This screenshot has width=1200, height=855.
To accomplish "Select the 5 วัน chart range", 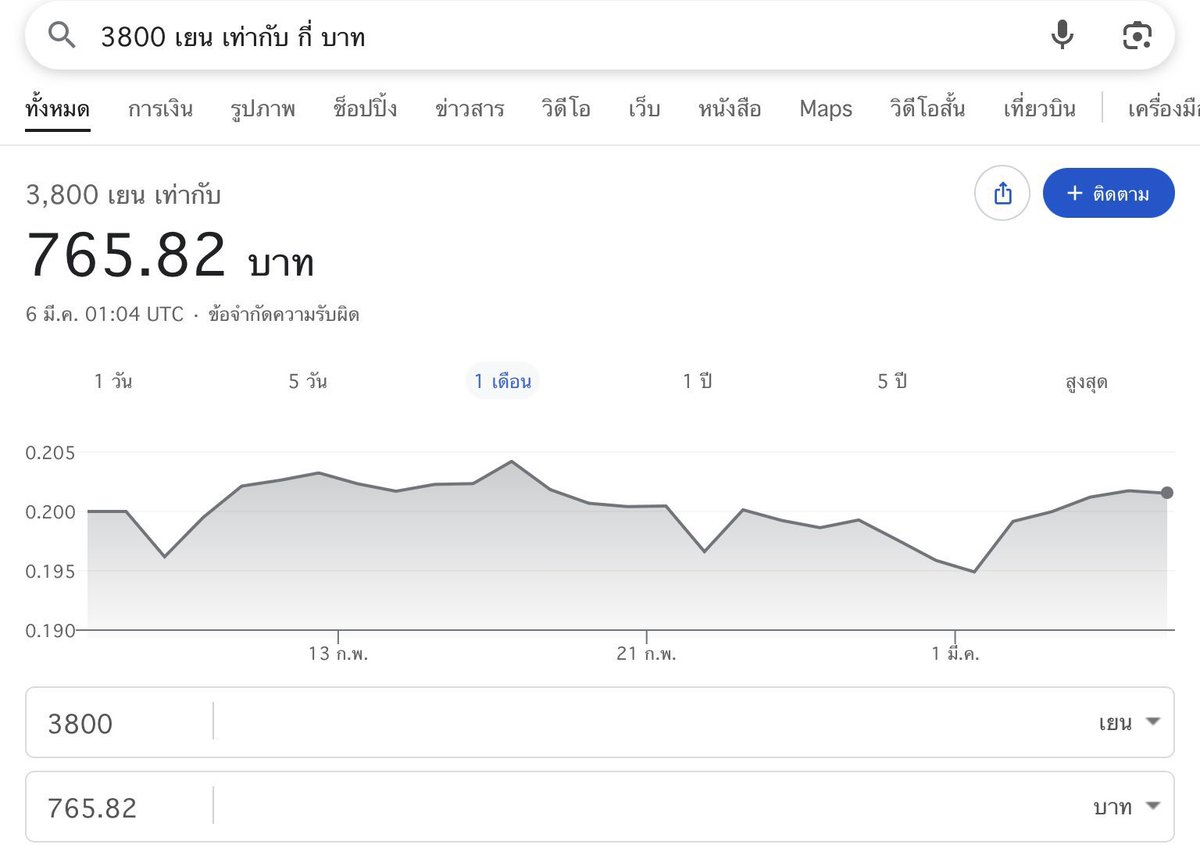I will pyautogui.click(x=308, y=381).
